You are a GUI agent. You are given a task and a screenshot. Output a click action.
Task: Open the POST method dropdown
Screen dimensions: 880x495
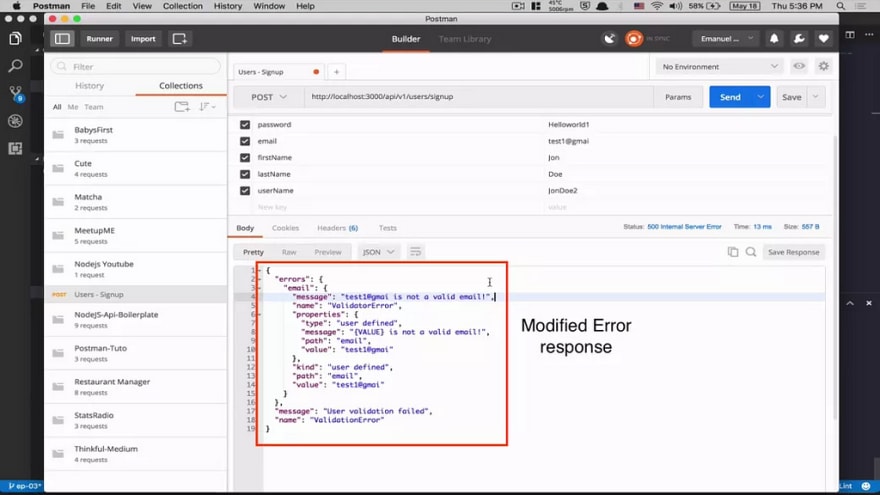point(269,97)
